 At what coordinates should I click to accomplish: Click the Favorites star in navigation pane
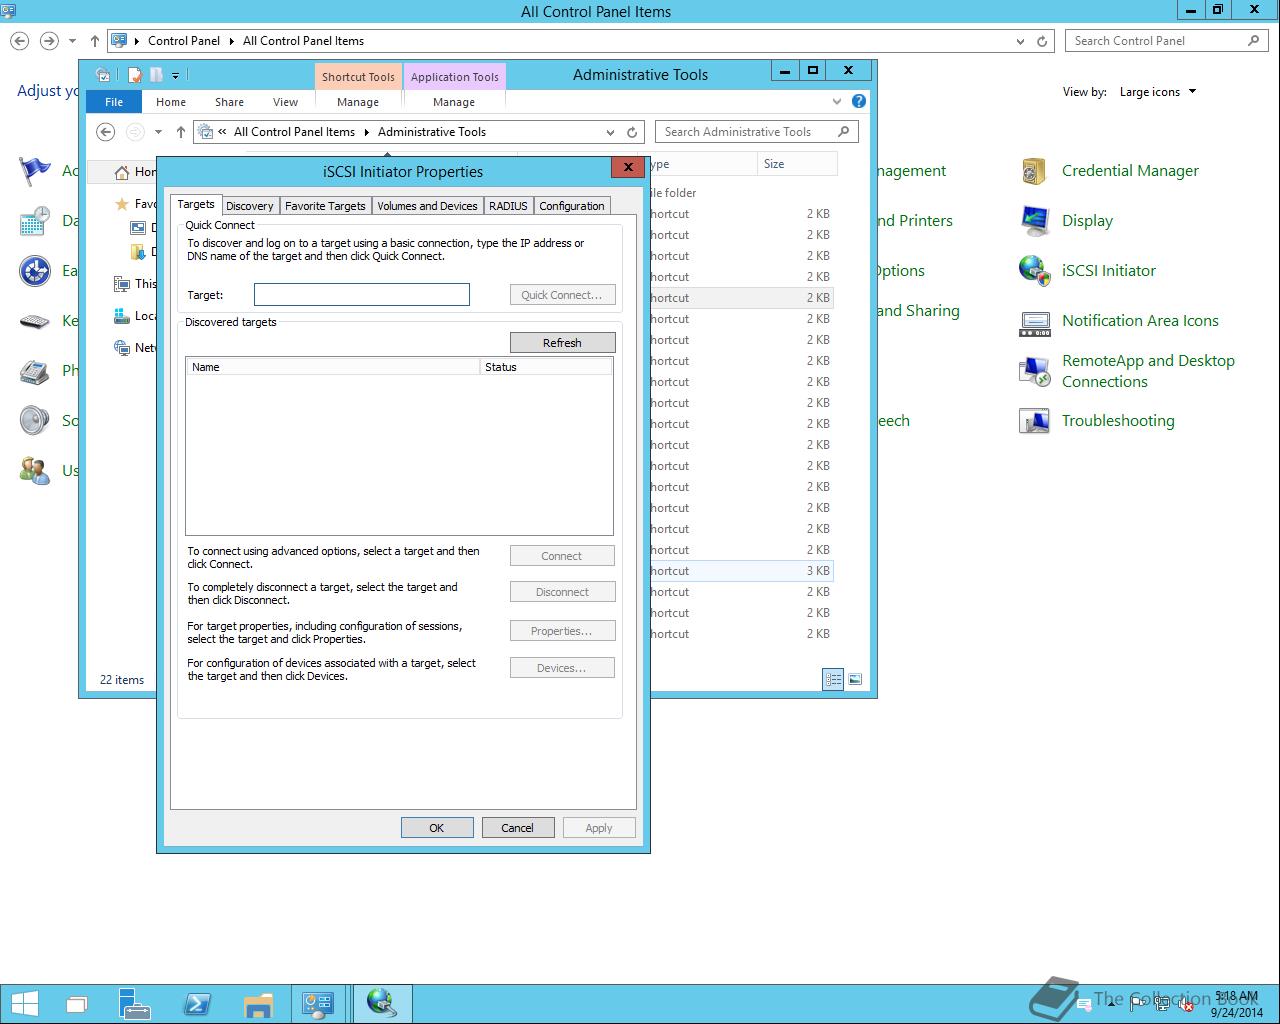click(122, 204)
